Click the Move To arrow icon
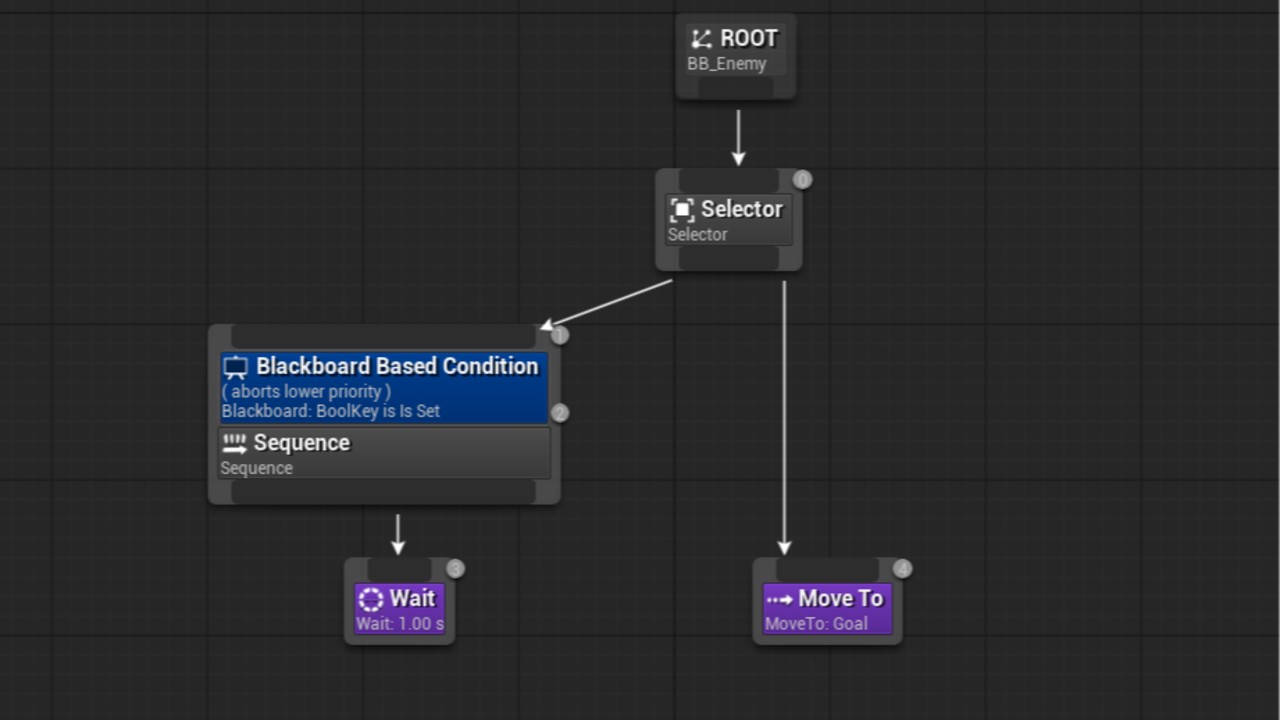Image resolution: width=1280 pixels, height=720 pixels. click(779, 599)
